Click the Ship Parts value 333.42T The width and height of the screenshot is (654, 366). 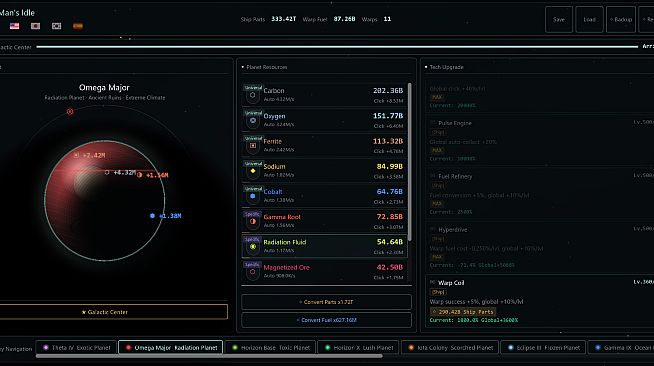[x=284, y=19]
